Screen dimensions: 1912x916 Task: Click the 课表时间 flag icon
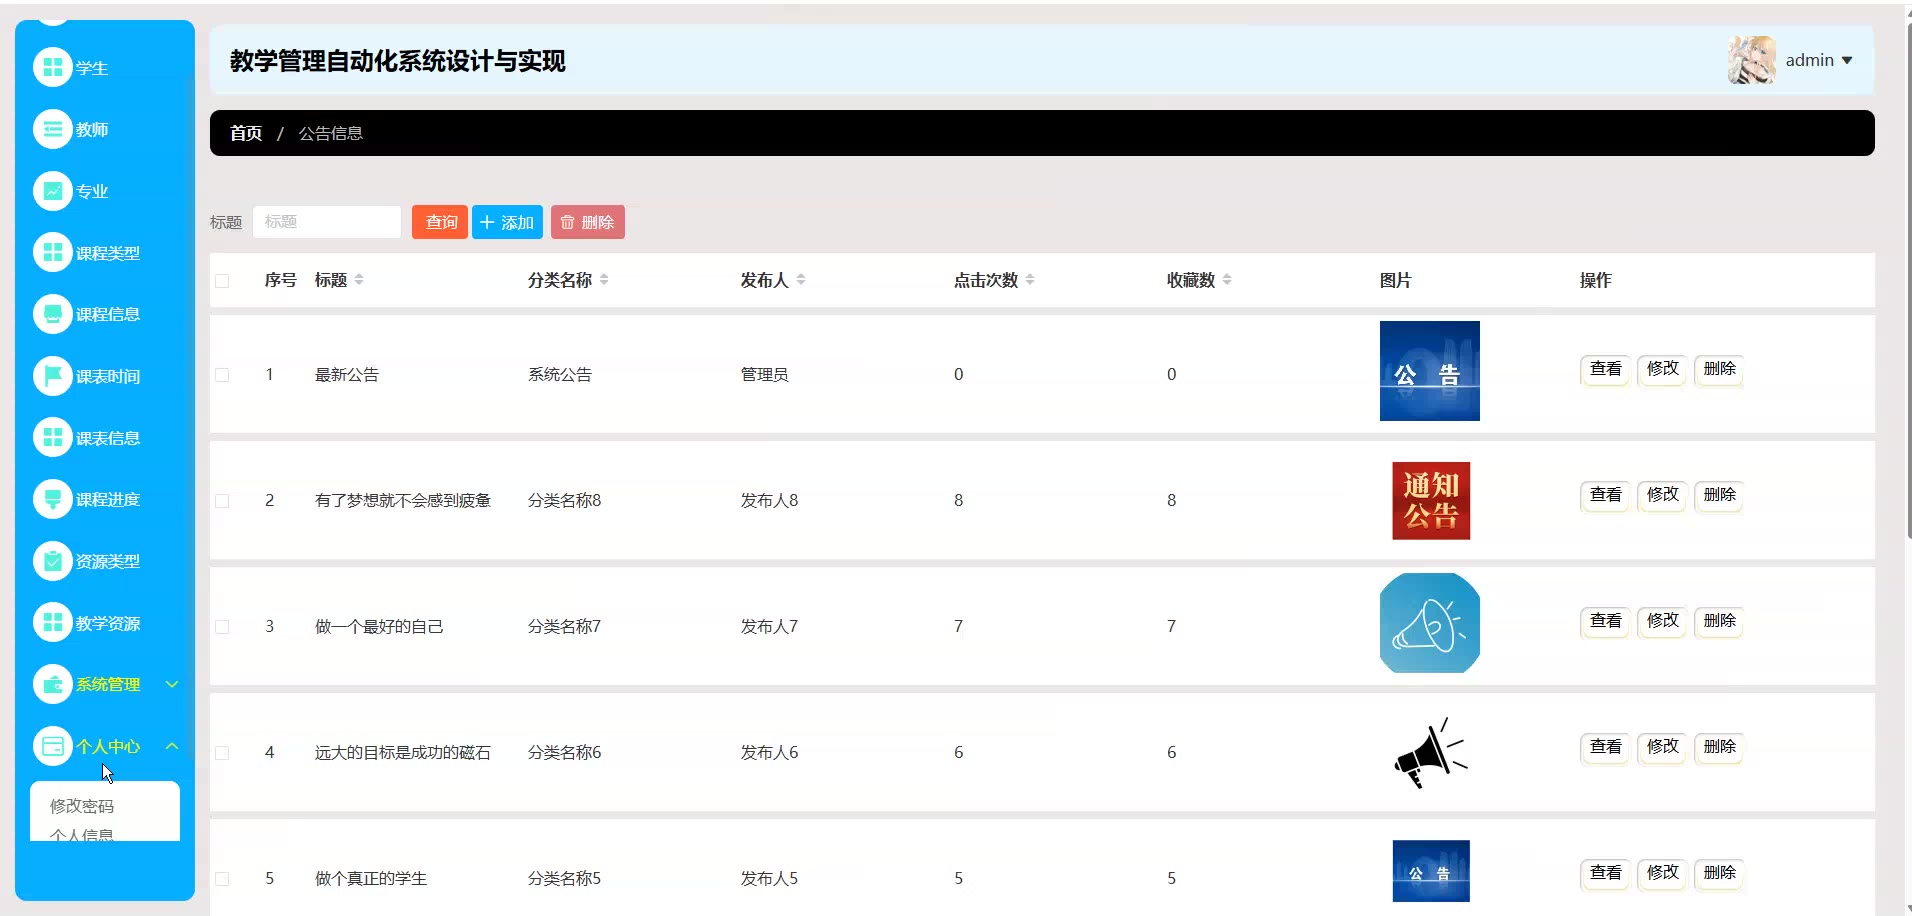tap(53, 376)
